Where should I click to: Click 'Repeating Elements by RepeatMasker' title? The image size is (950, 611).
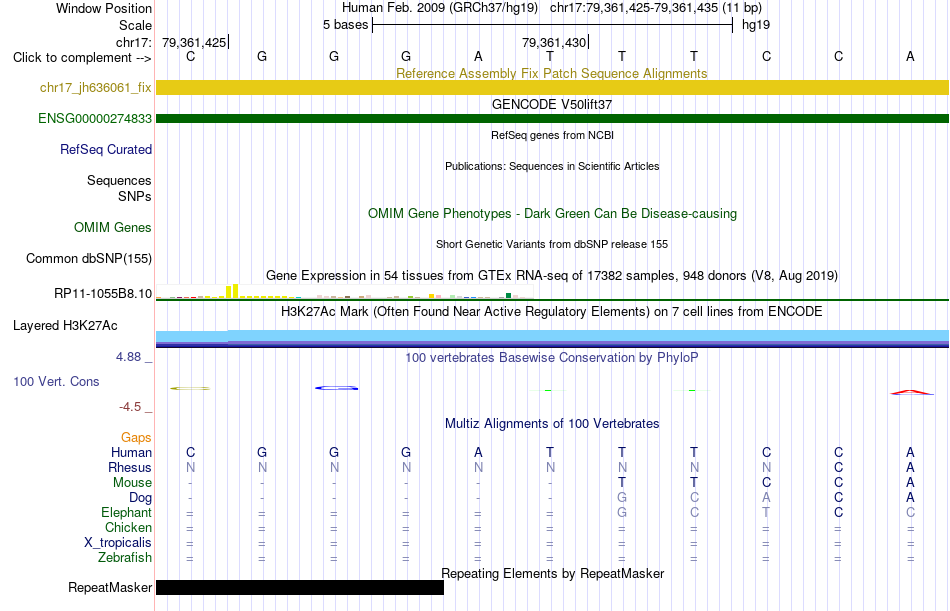[552, 573]
